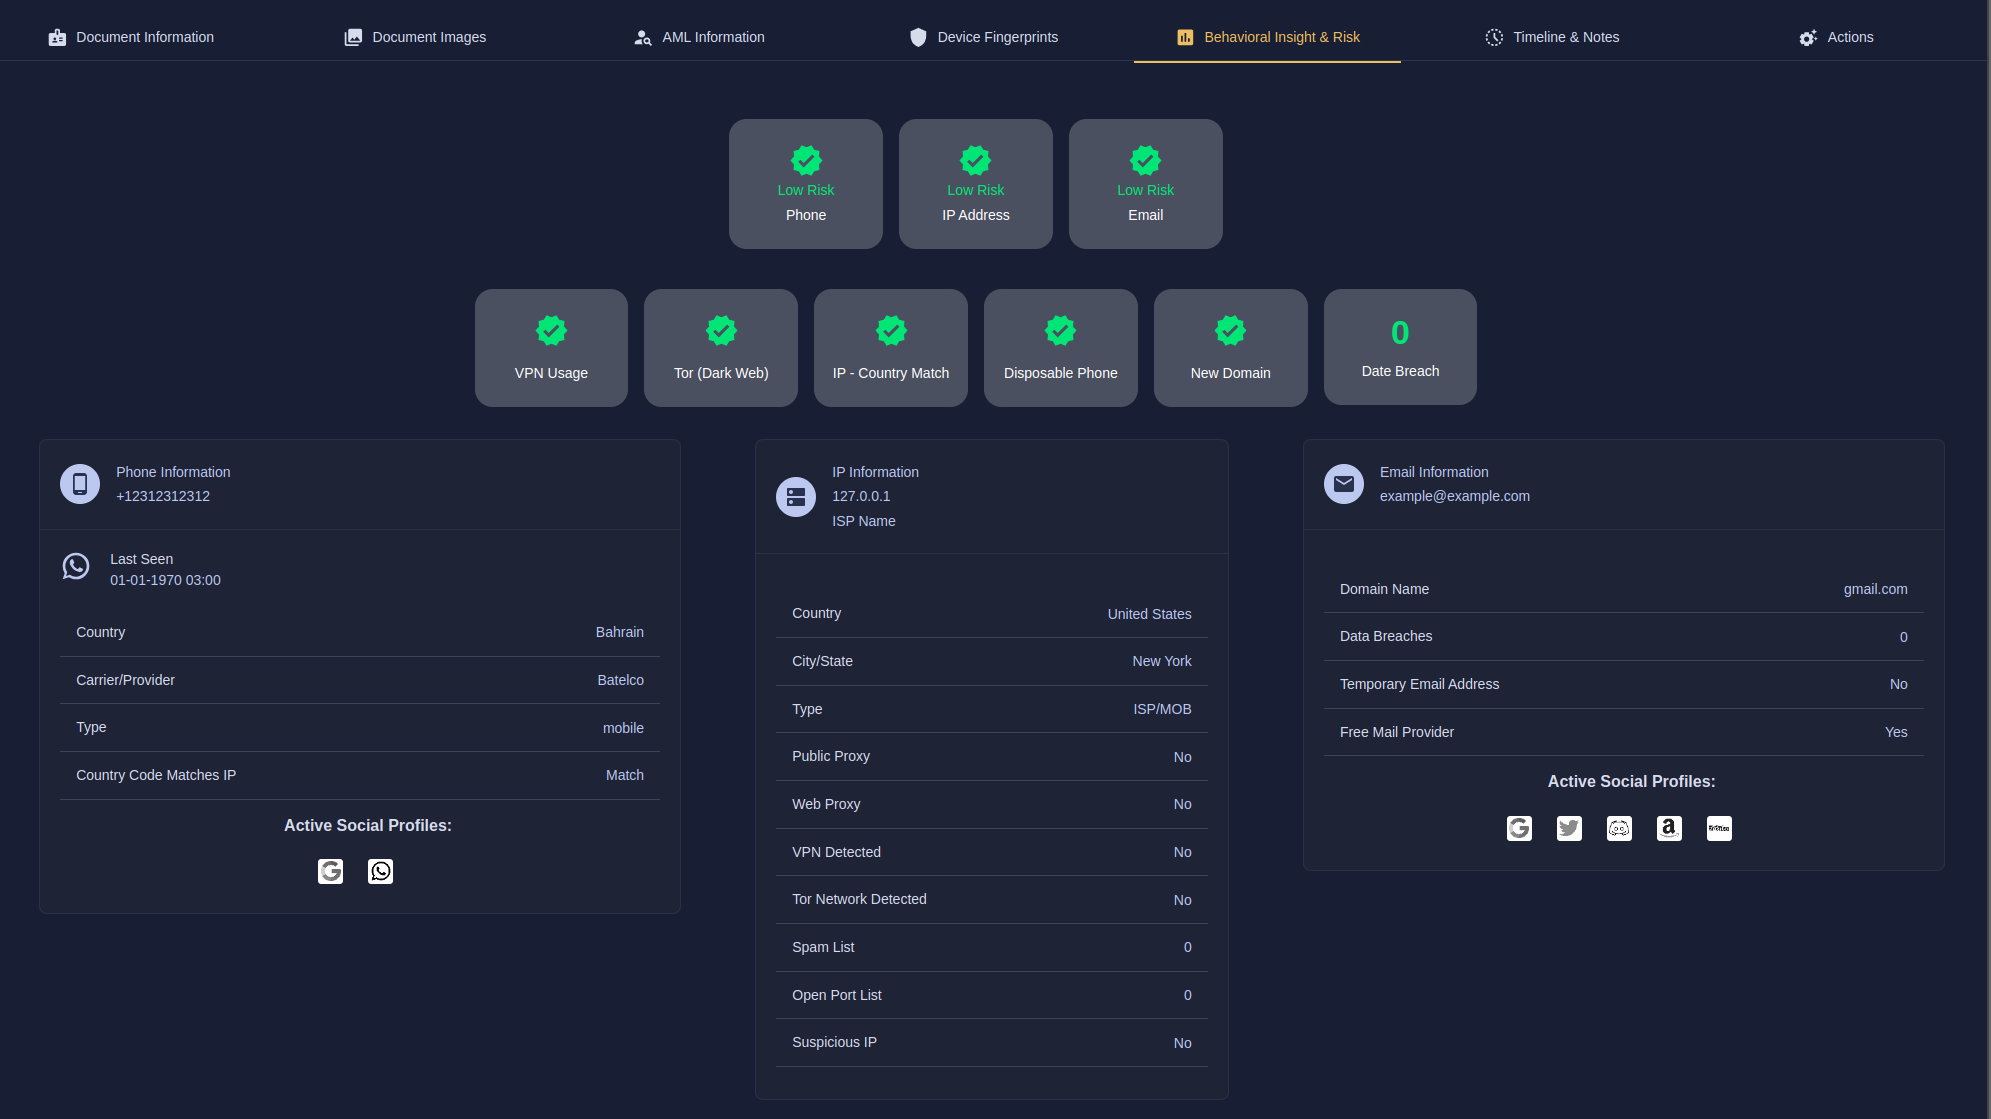Select the Low Risk Phone card
The width and height of the screenshot is (1991, 1119).
click(806, 184)
